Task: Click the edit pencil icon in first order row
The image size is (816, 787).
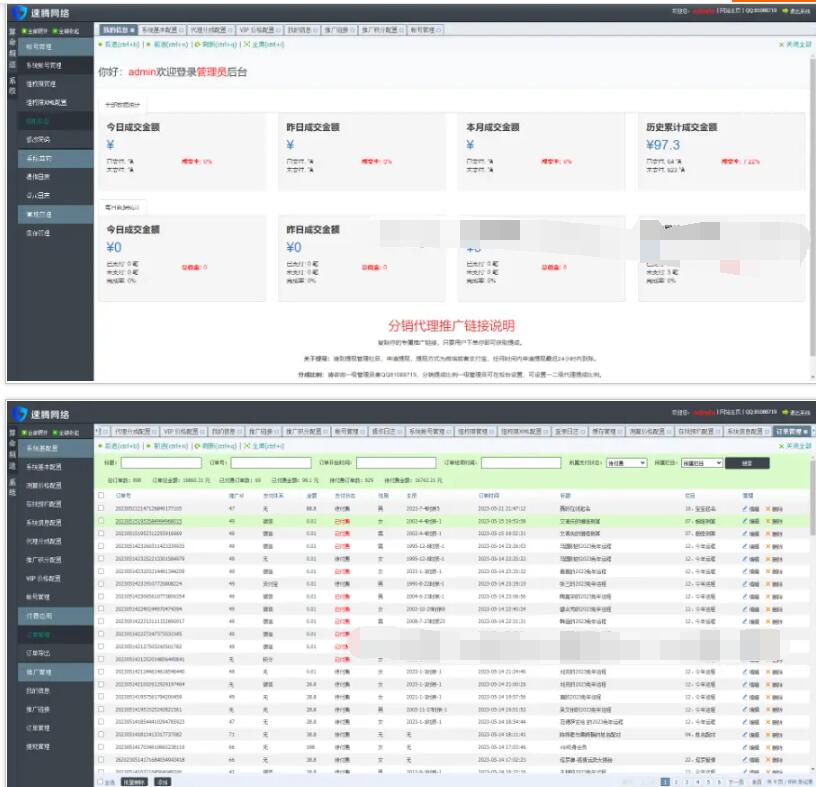Action: (744, 509)
